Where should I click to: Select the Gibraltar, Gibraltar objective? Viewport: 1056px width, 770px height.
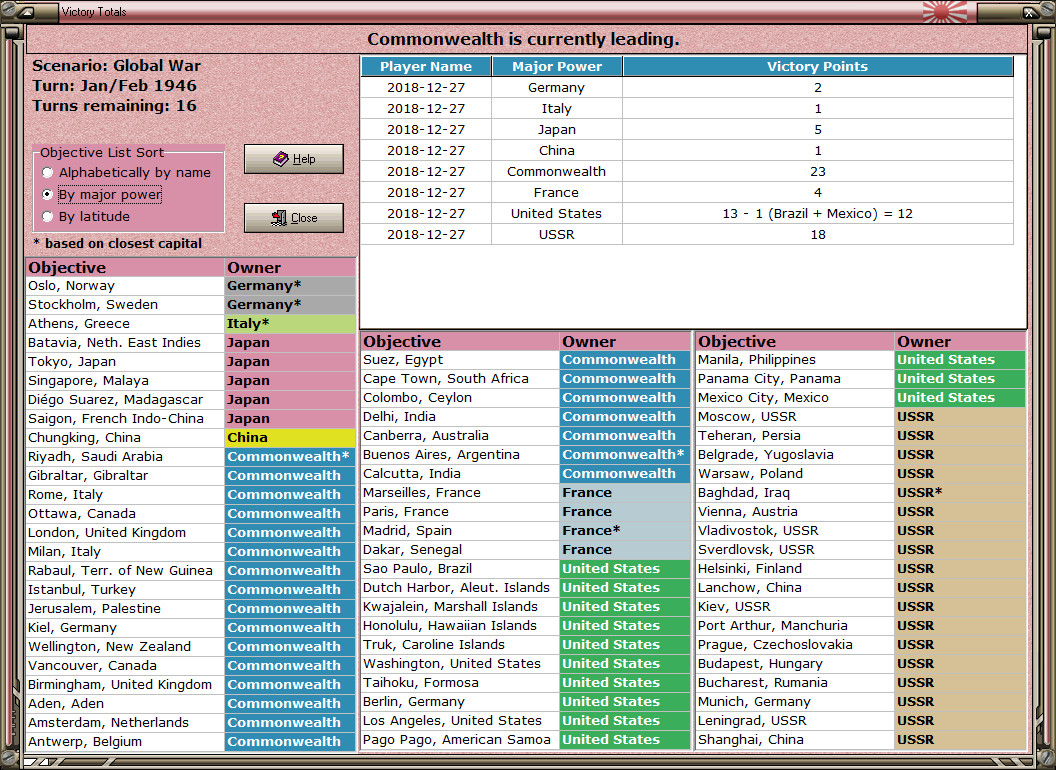[x=125, y=476]
